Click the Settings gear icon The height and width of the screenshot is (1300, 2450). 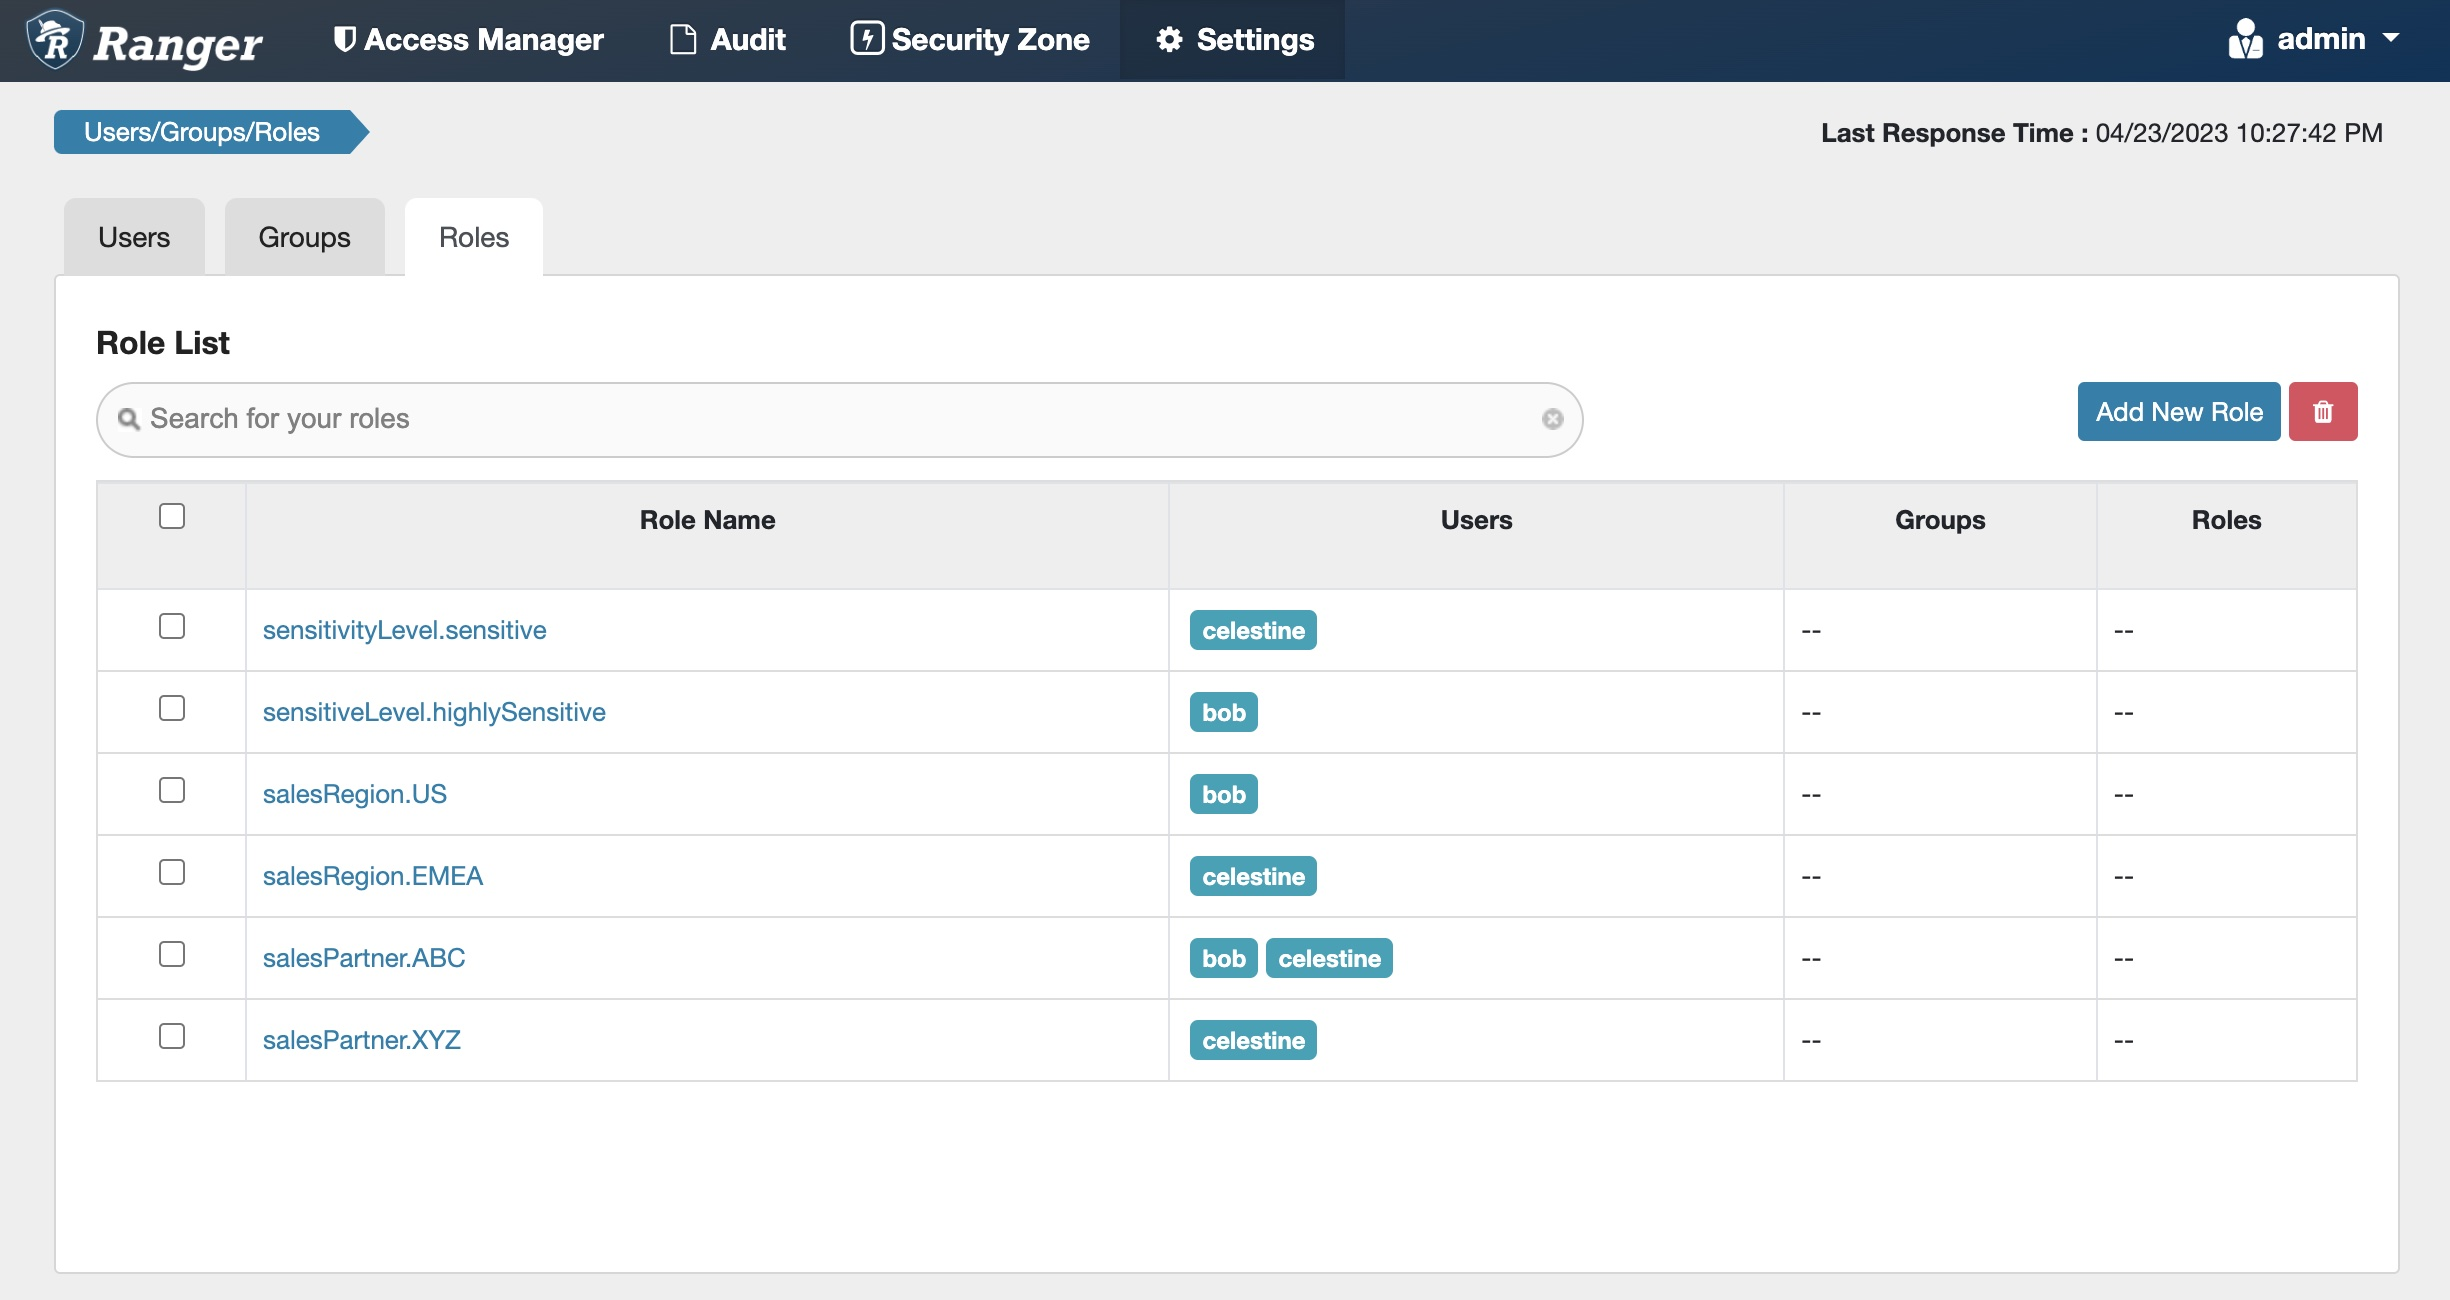pyautogui.click(x=1169, y=40)
